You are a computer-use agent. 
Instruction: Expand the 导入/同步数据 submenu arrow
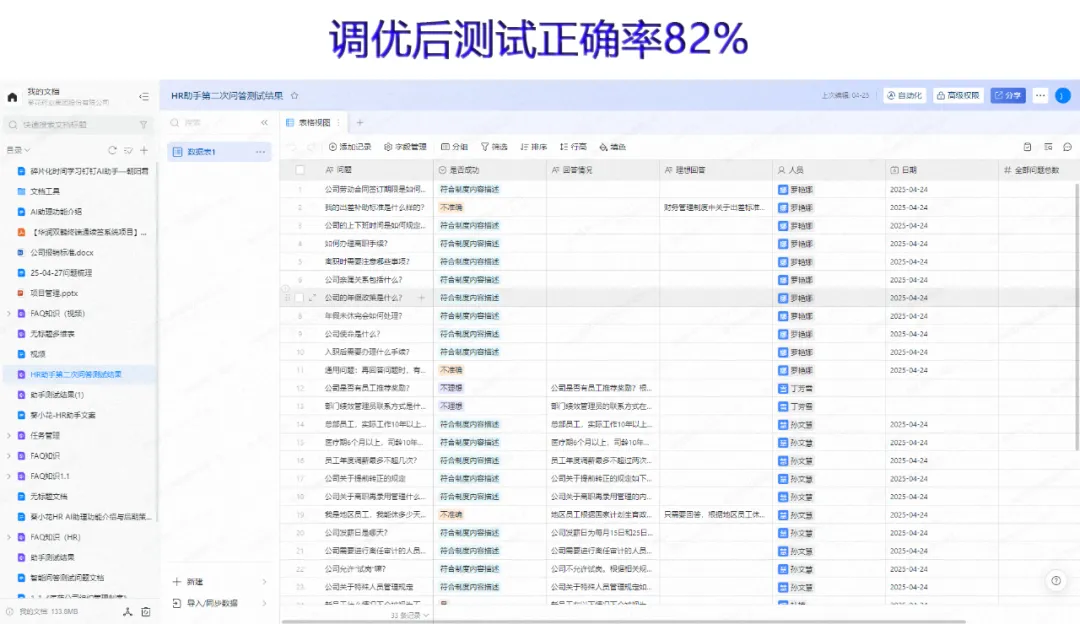click(264, 603)
